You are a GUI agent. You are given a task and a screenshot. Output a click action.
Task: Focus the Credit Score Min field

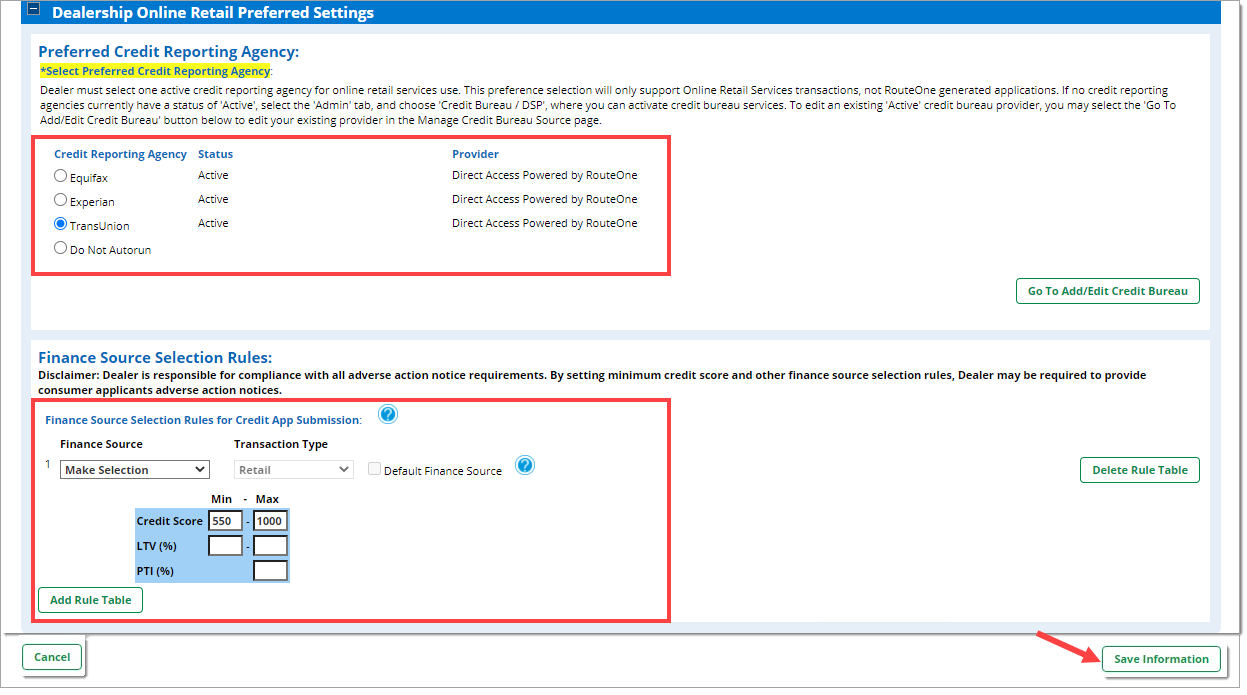225,521
